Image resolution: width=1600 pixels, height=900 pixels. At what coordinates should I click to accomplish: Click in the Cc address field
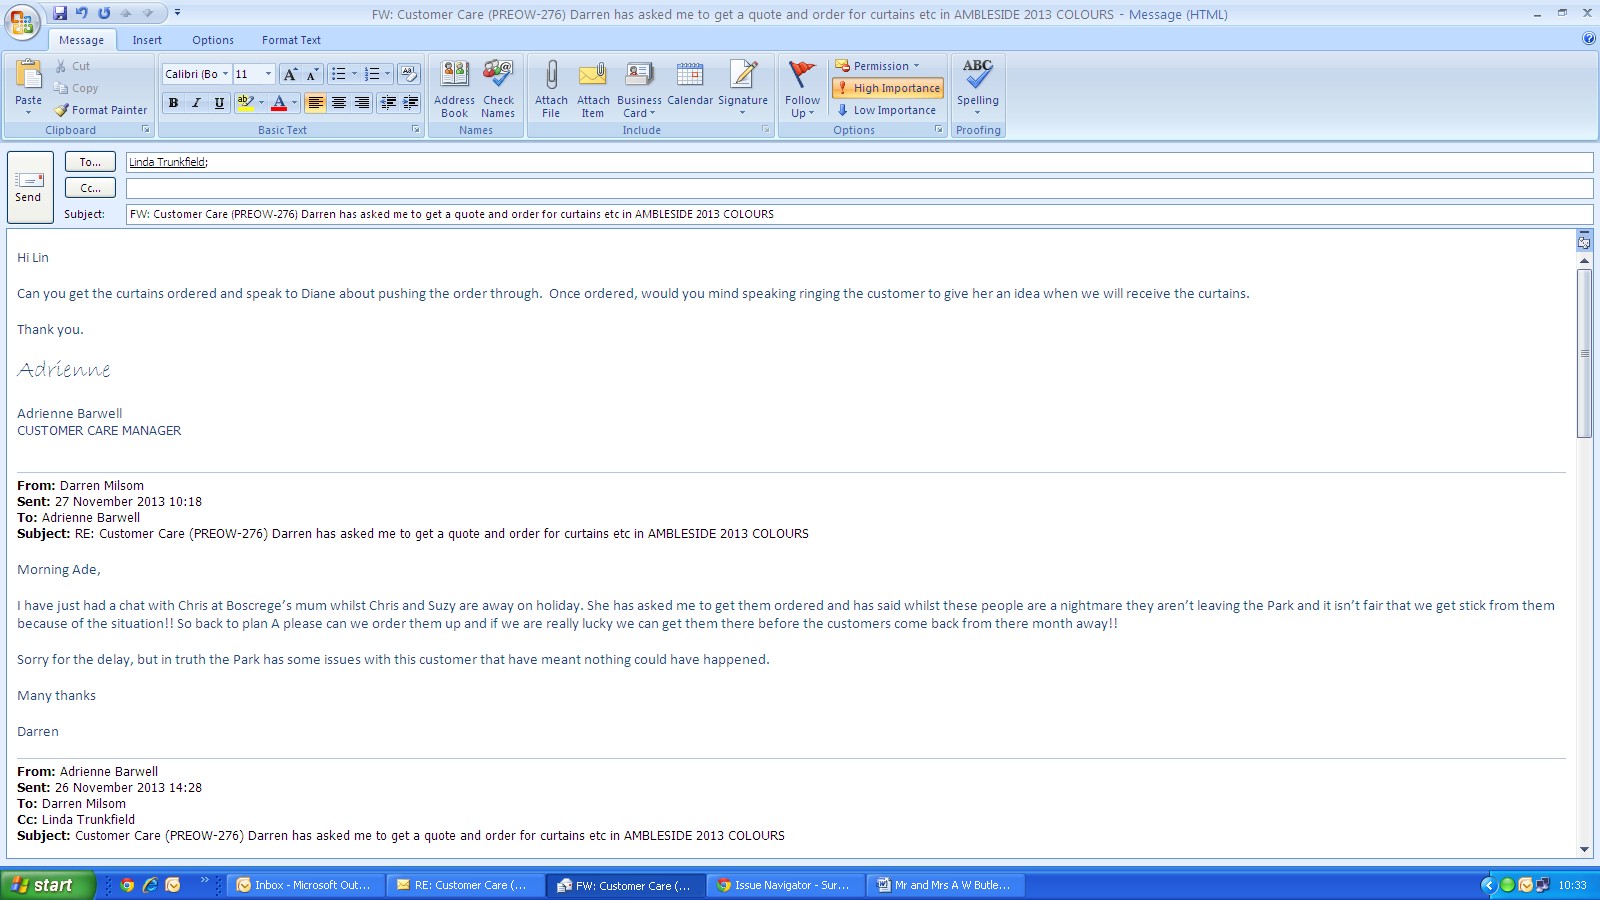(x=859, y=188)
